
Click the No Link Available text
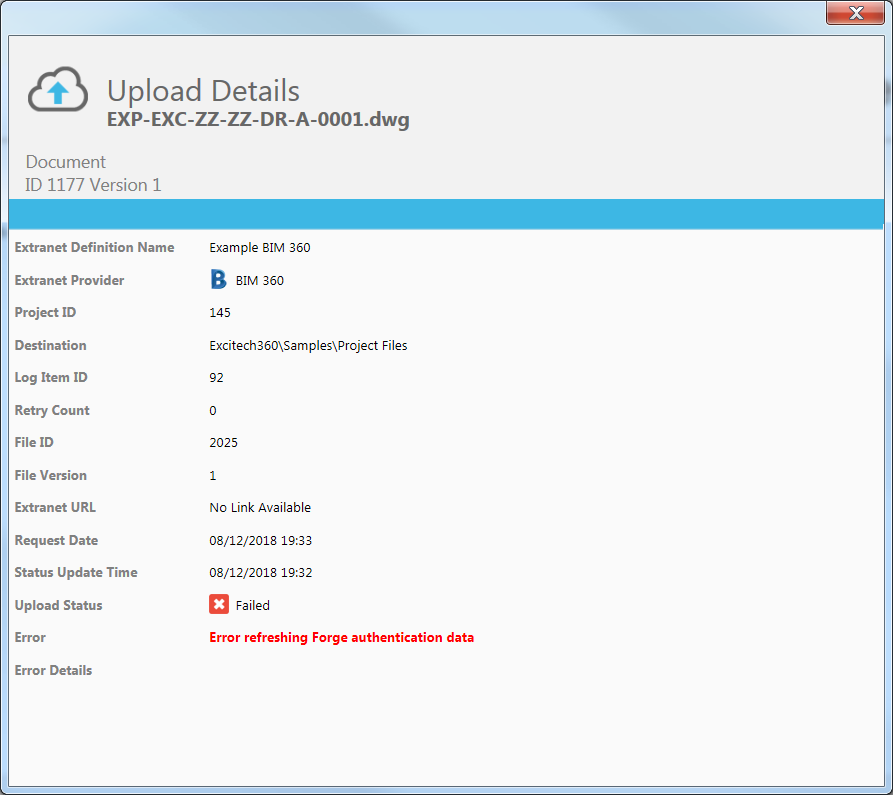pos(260,508)
